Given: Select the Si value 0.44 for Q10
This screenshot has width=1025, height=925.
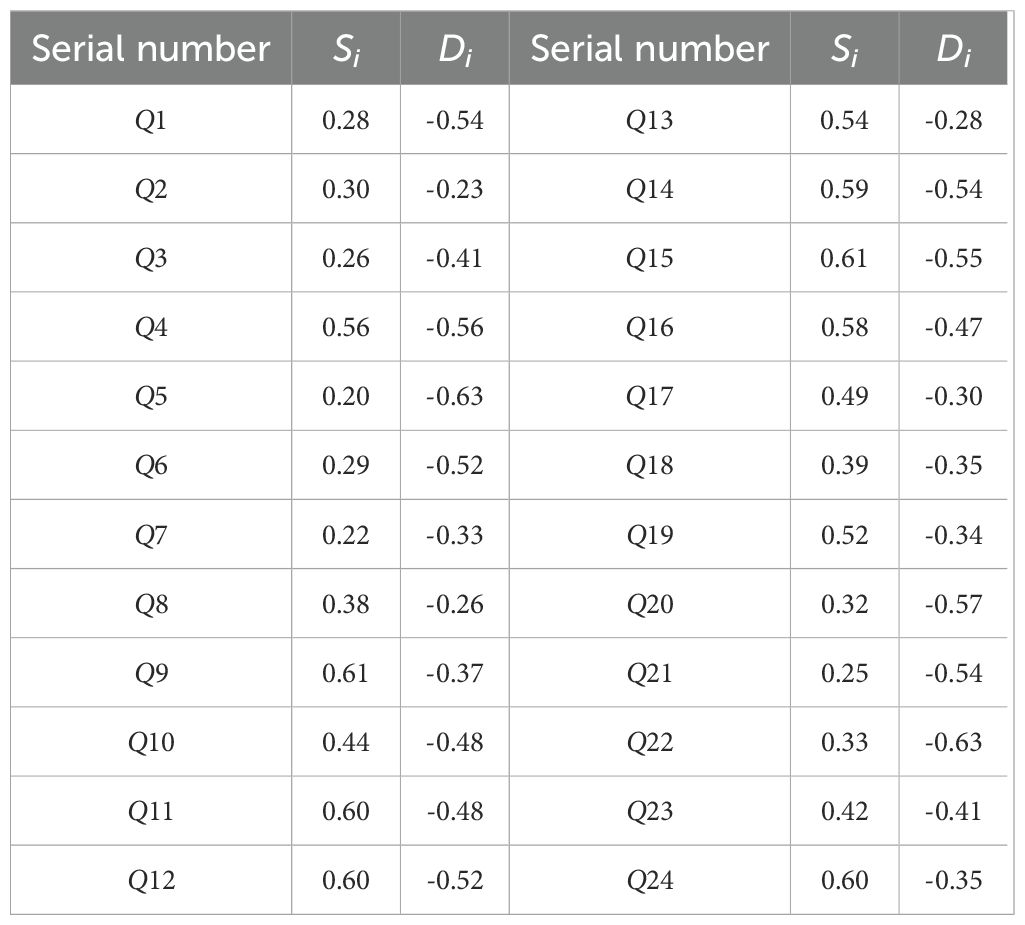Looking at the screenshot, I should coord(345,742).
